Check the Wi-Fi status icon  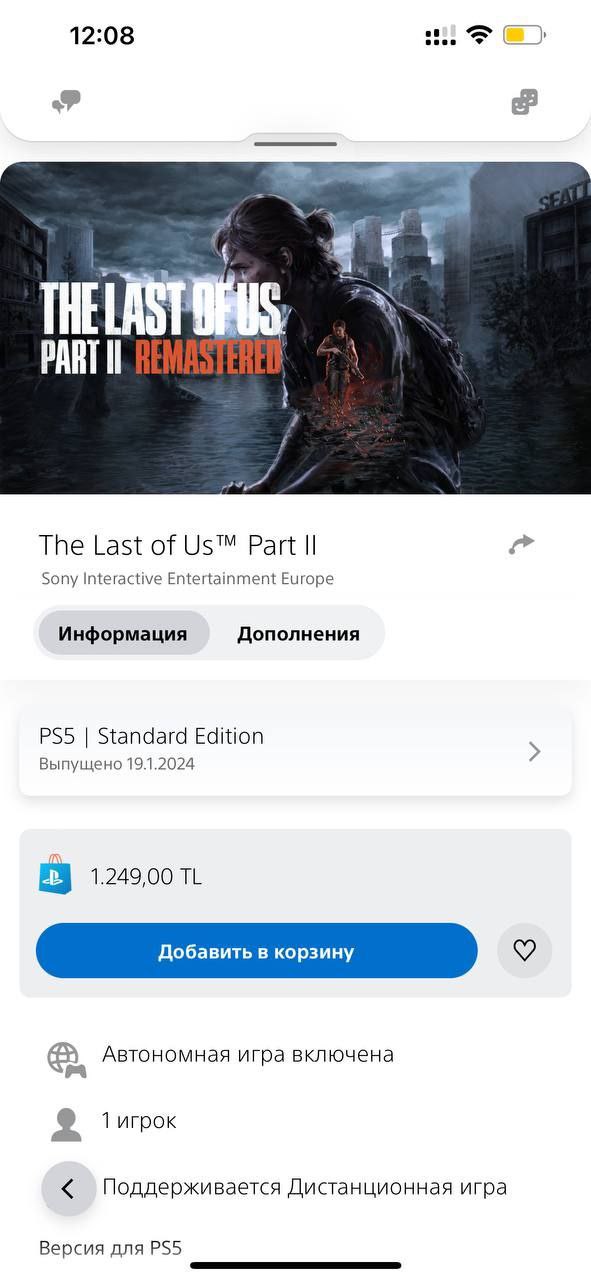click(480, 36)
